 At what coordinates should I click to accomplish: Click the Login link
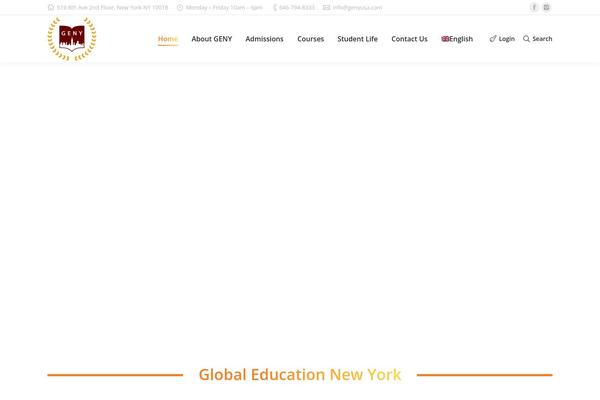(x=507, y=39)
